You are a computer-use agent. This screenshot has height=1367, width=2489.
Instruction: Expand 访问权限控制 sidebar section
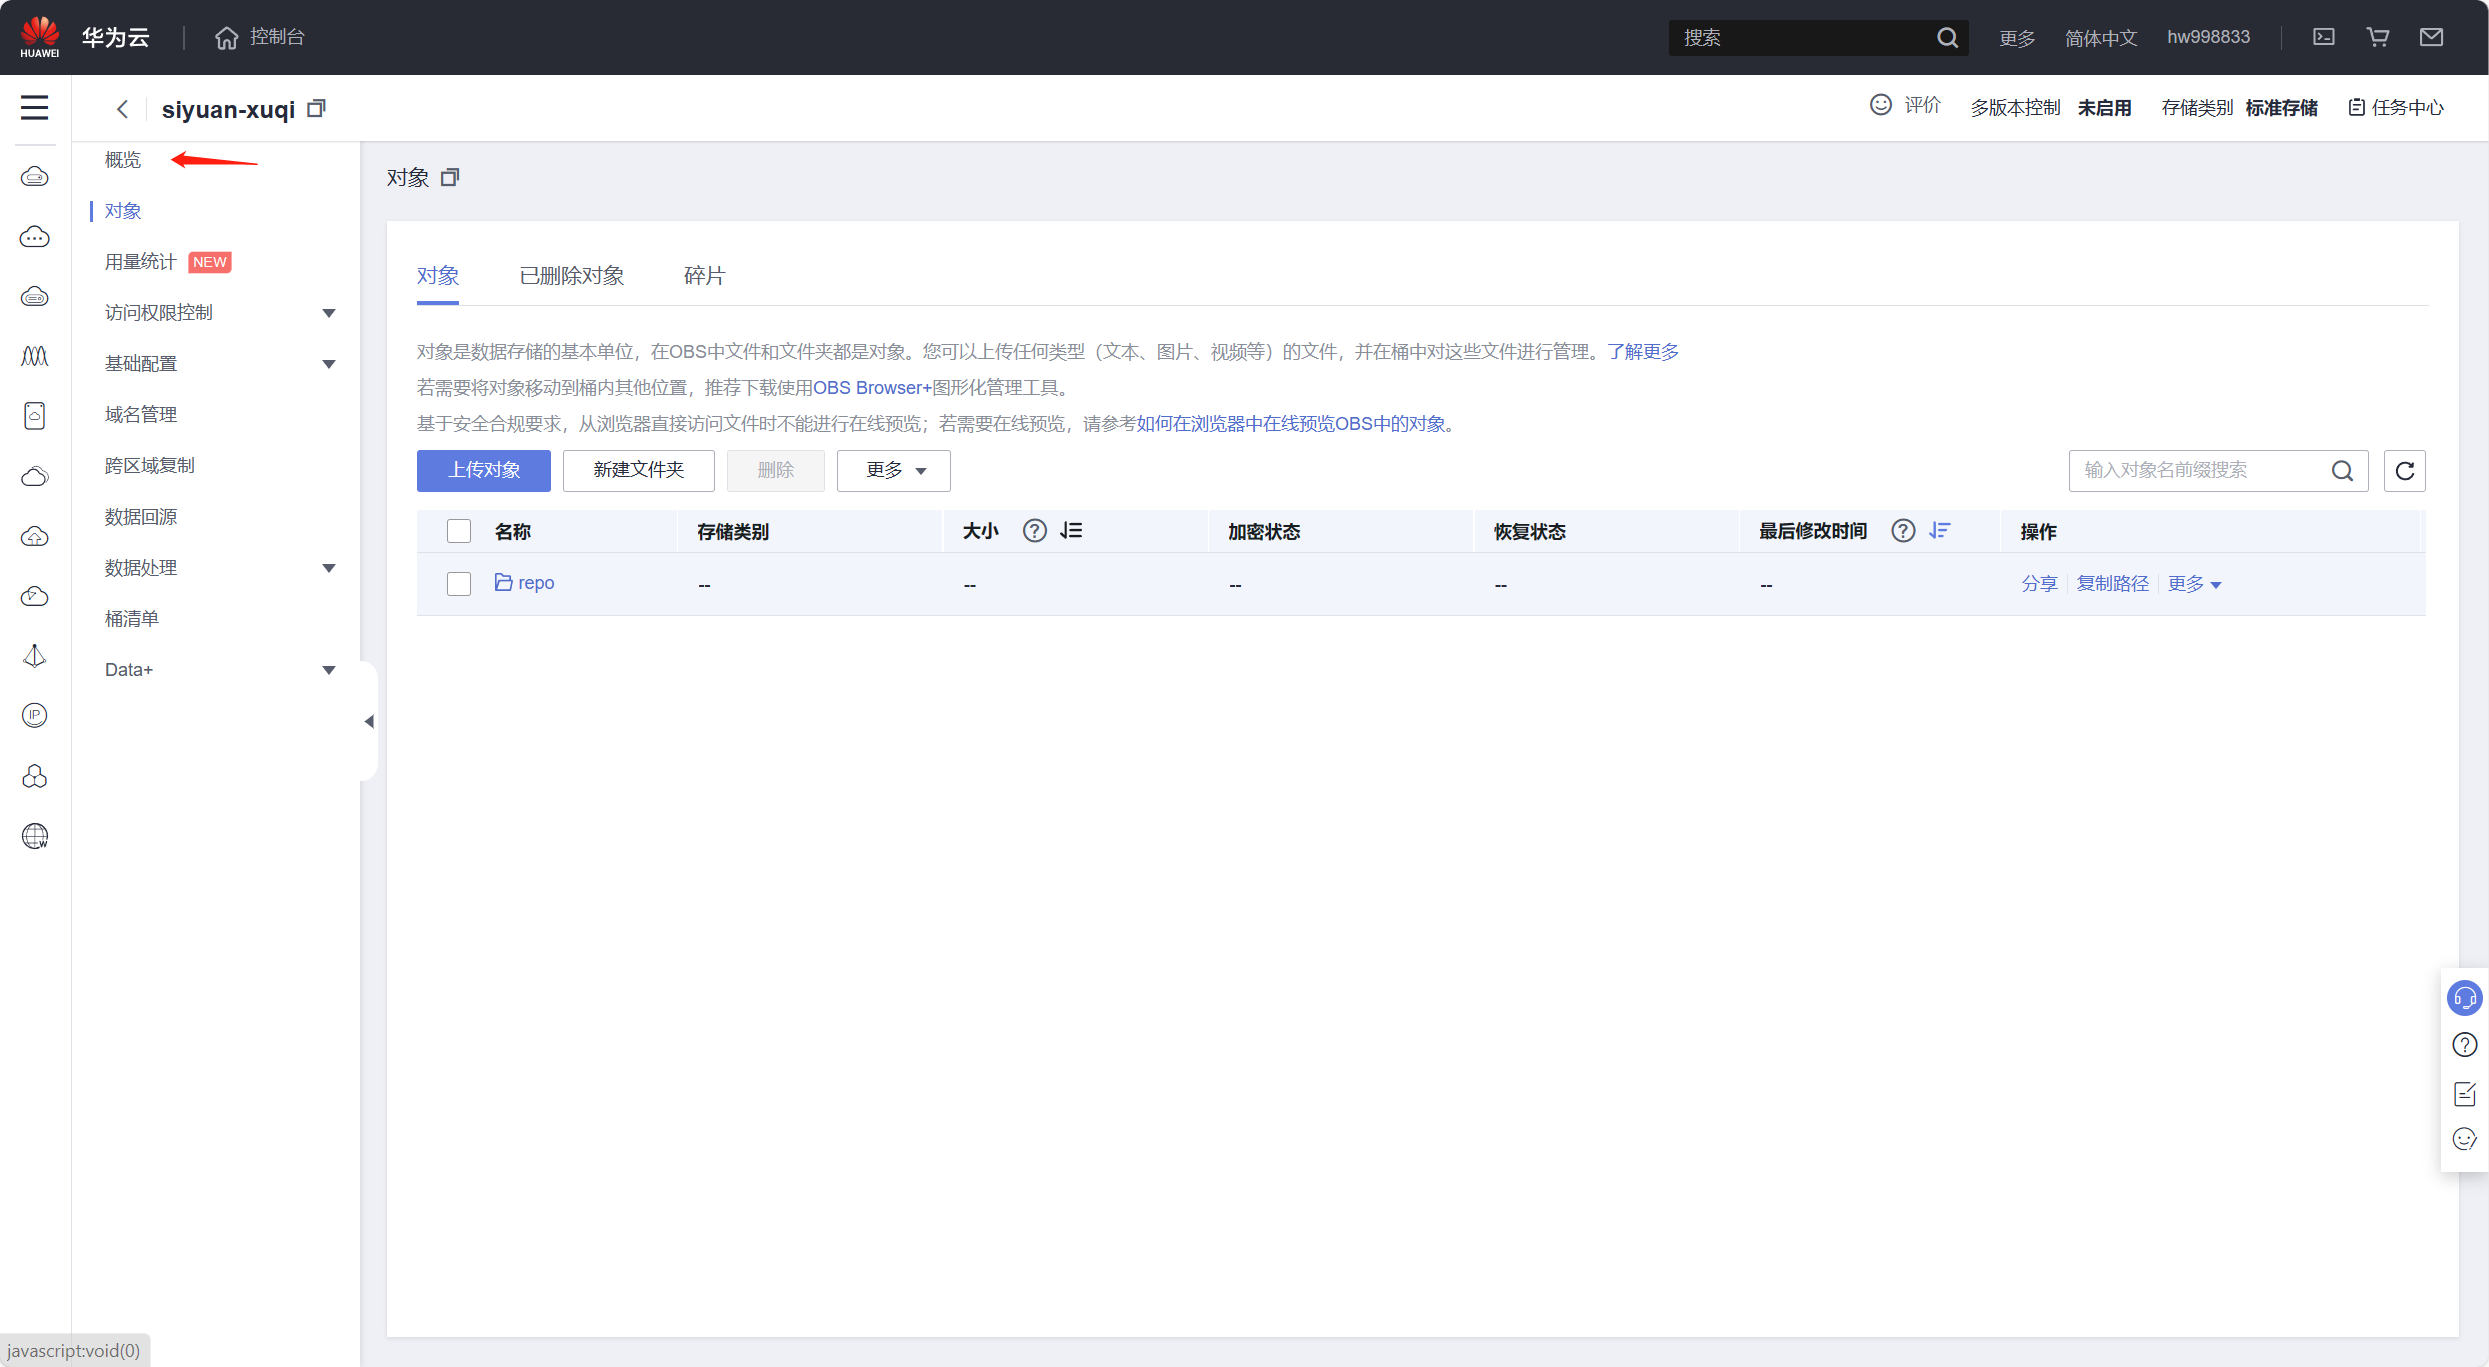coord(220,313)
